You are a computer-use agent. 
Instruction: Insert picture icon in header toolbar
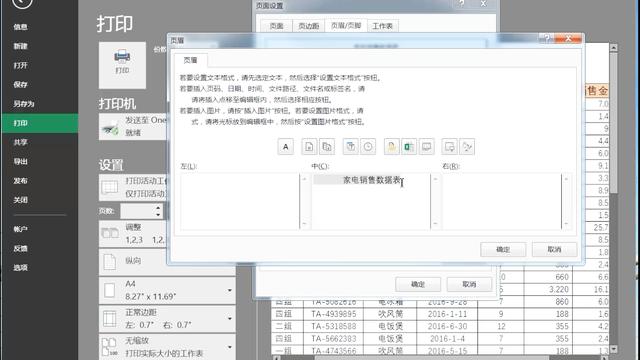coord(450,147)
